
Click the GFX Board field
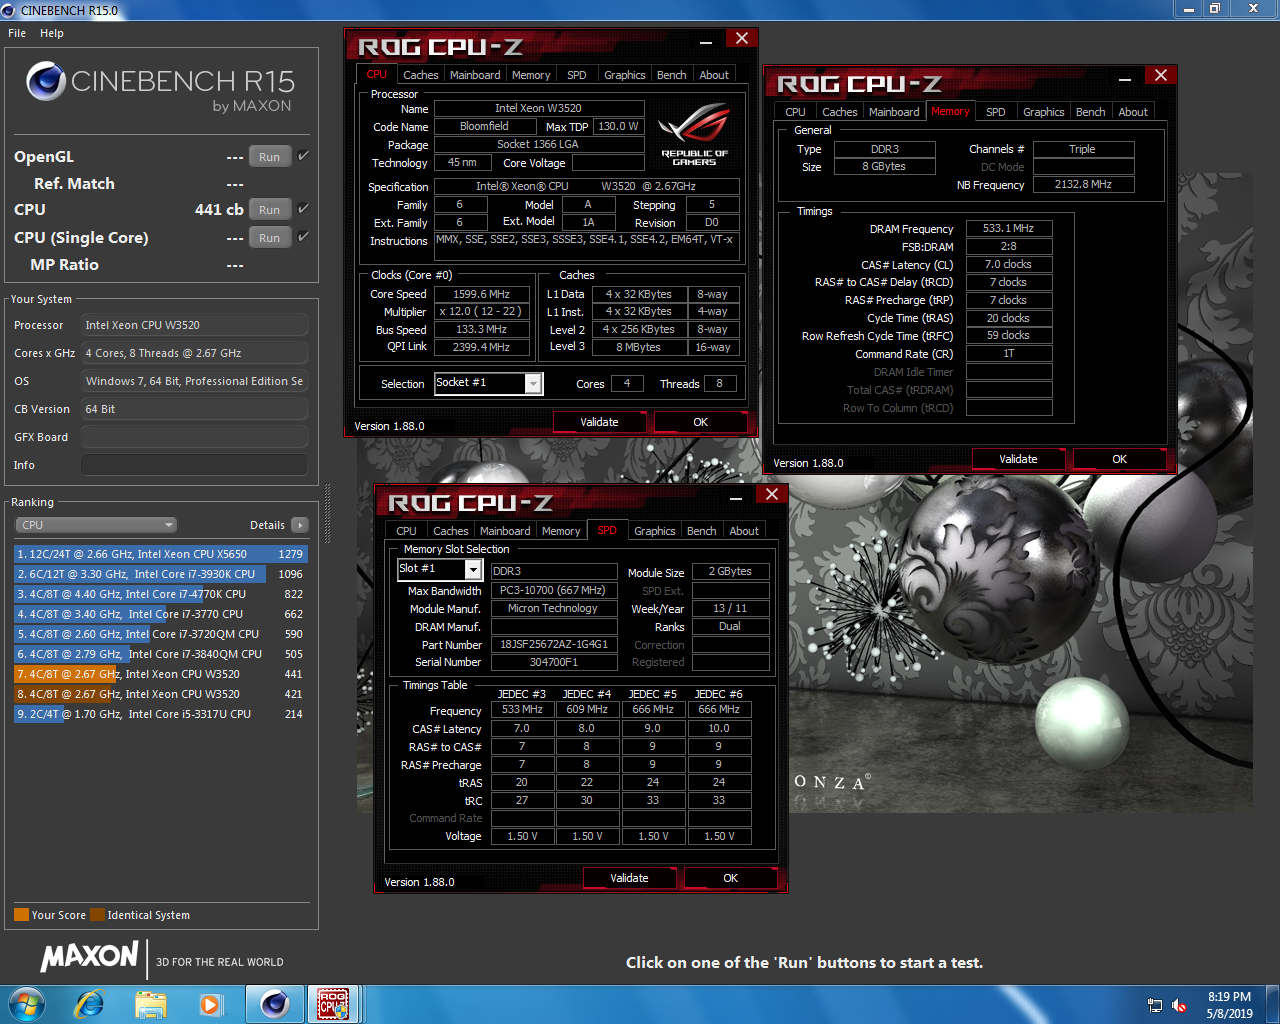pos(194,437)
